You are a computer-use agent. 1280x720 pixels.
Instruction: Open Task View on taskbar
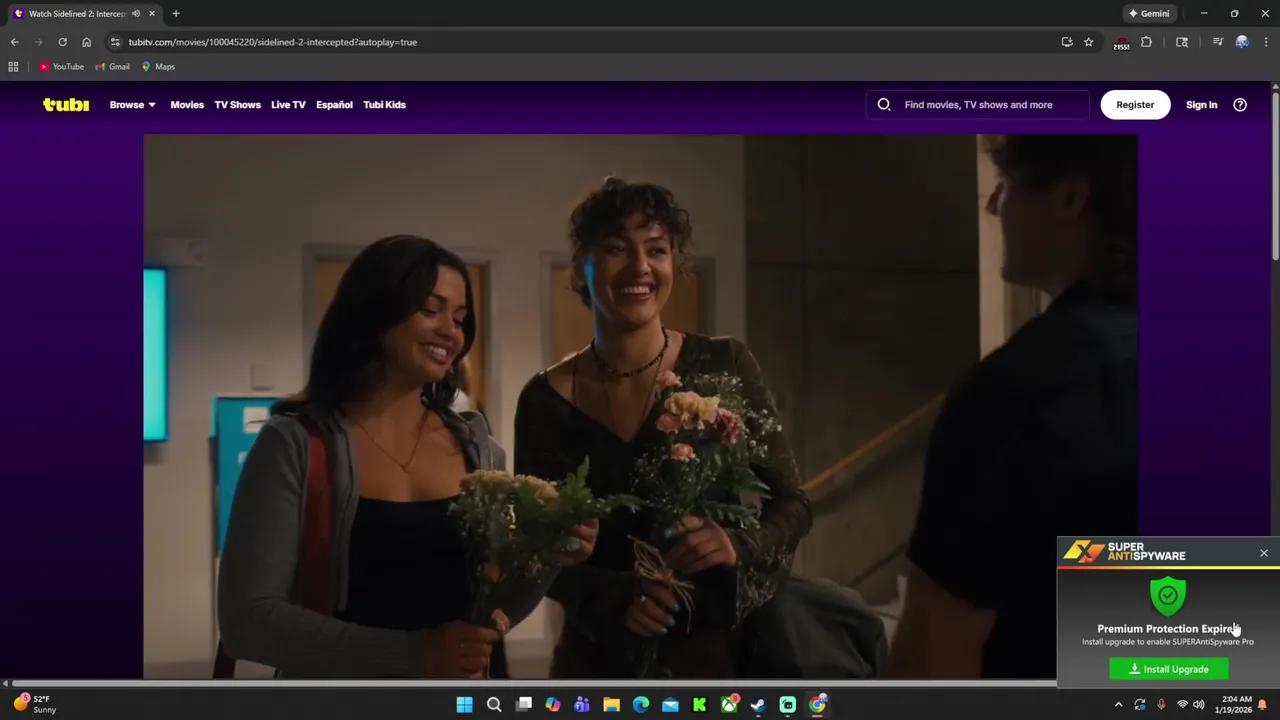point(524,705)
